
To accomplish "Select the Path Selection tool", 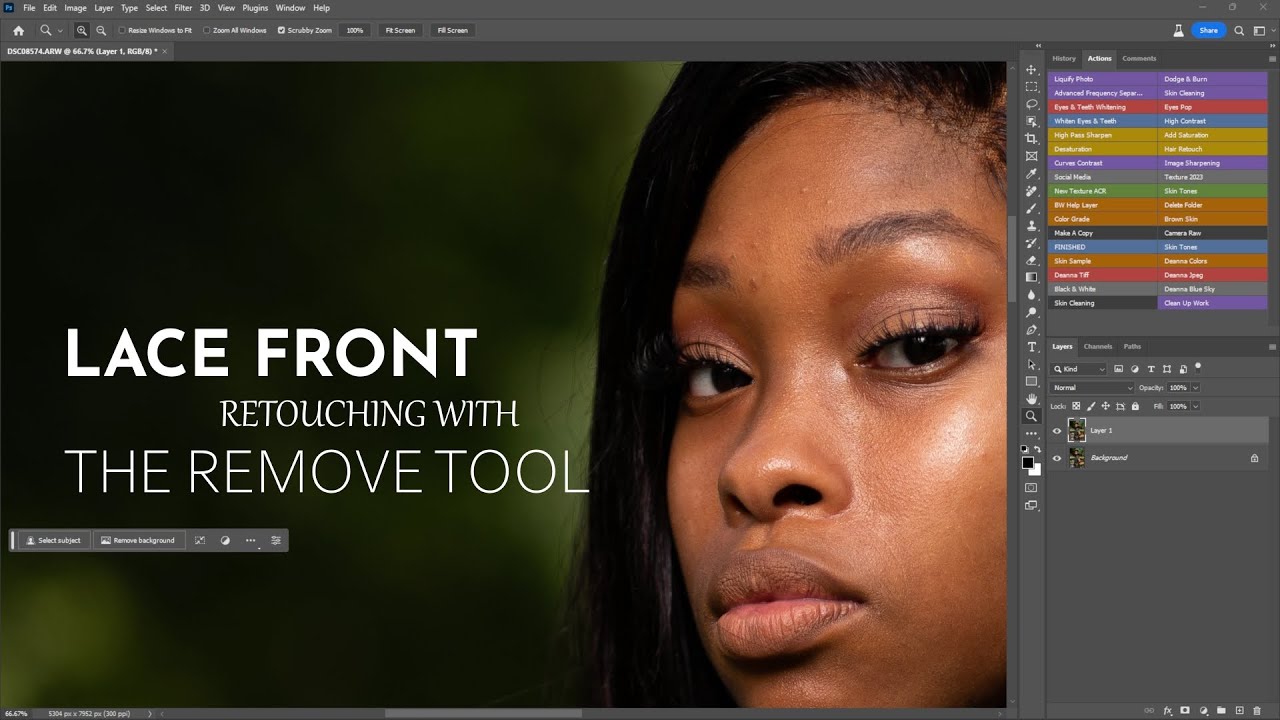I will tap(1031, 364).
